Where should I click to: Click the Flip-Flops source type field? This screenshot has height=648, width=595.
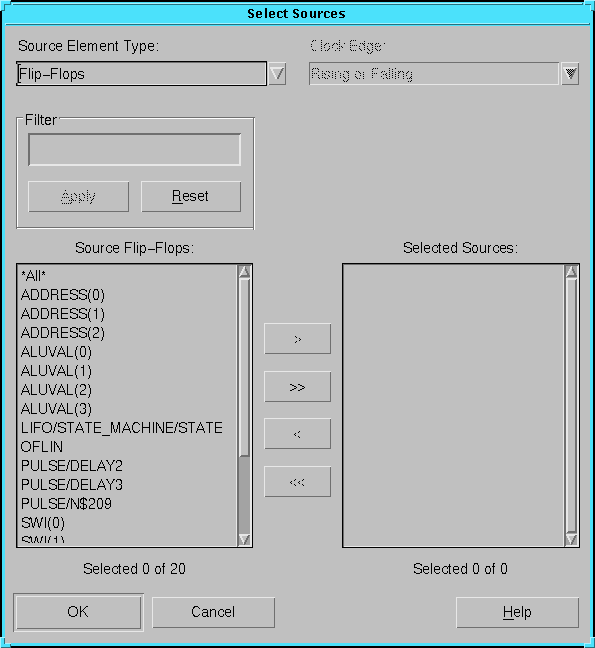tap(142, 74)
